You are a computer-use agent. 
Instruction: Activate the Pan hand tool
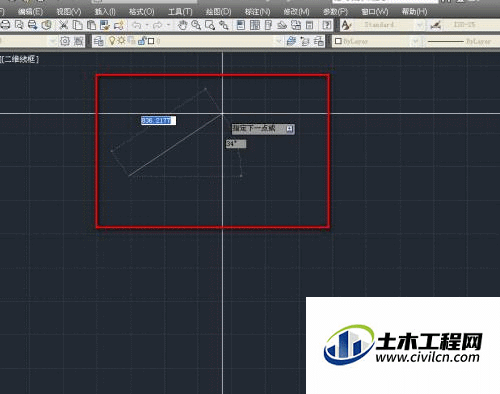click(182, 25)
